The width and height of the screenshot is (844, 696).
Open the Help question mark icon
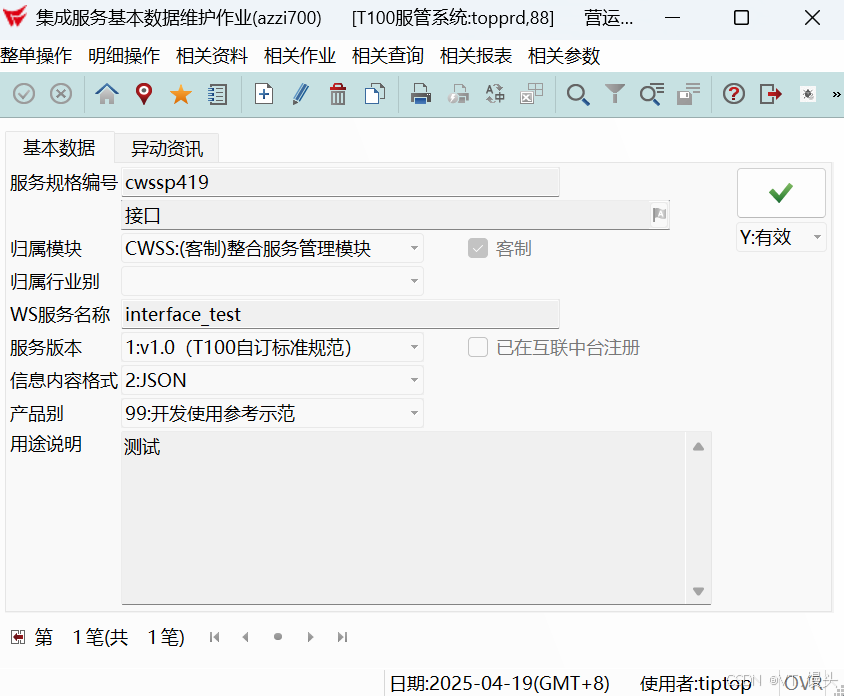click(x=733, y=93)
